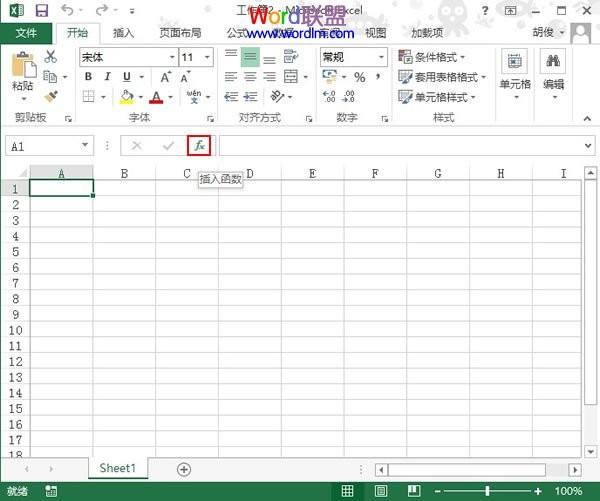Undo the last action

pyautogui.click(x=67, y=10)
